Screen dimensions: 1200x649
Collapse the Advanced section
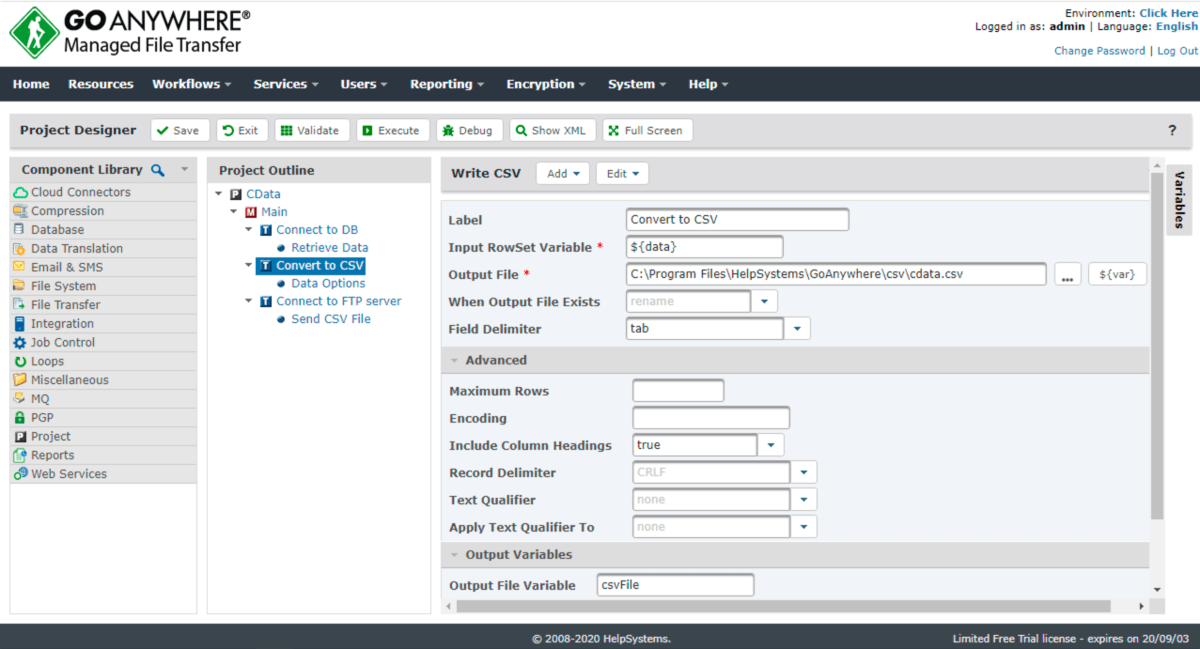coord(455,360)
